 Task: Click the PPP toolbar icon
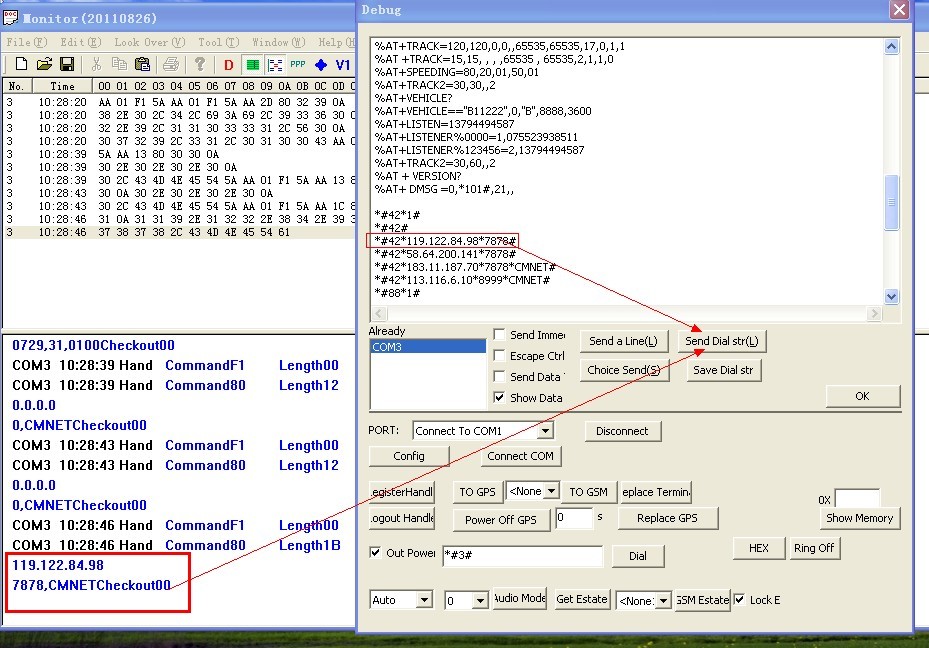tap(297, 65)
